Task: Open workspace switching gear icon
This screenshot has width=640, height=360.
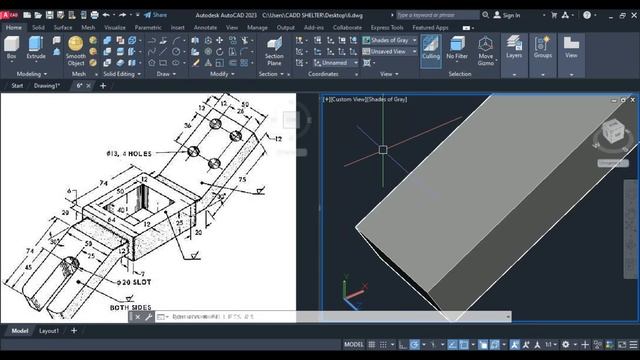Action: pyautogui.click(x=565, y=345)
